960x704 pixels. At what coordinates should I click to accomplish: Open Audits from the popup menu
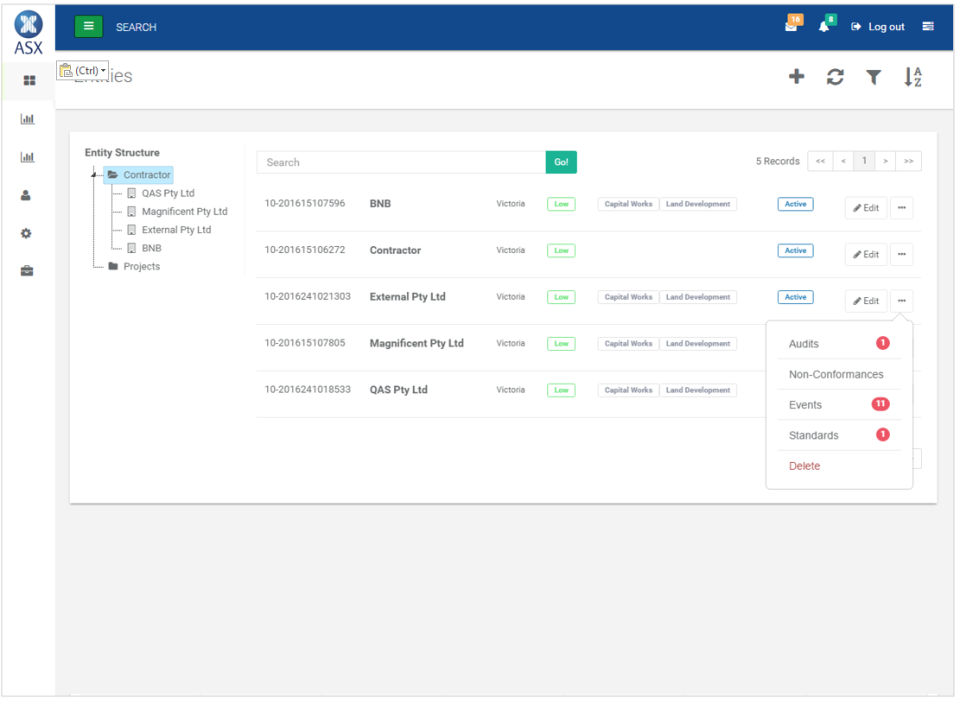pyautogui.click(x=839, y=344)
